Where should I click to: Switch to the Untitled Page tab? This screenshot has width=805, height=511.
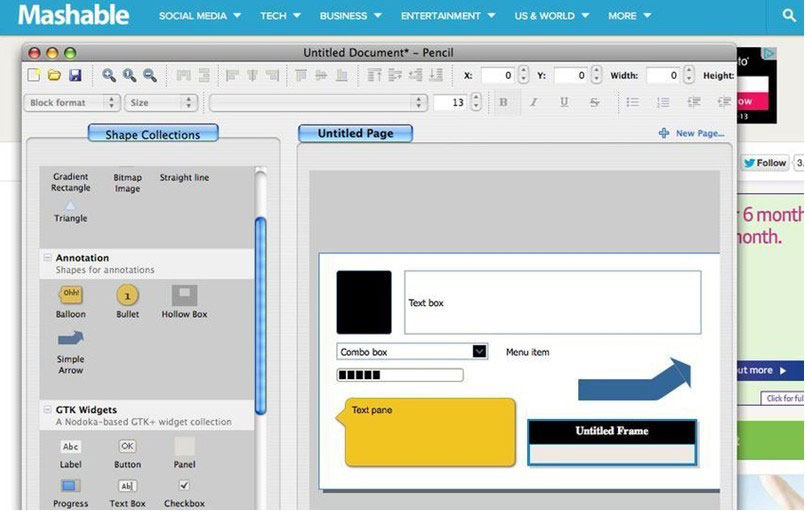coord(355,133)
